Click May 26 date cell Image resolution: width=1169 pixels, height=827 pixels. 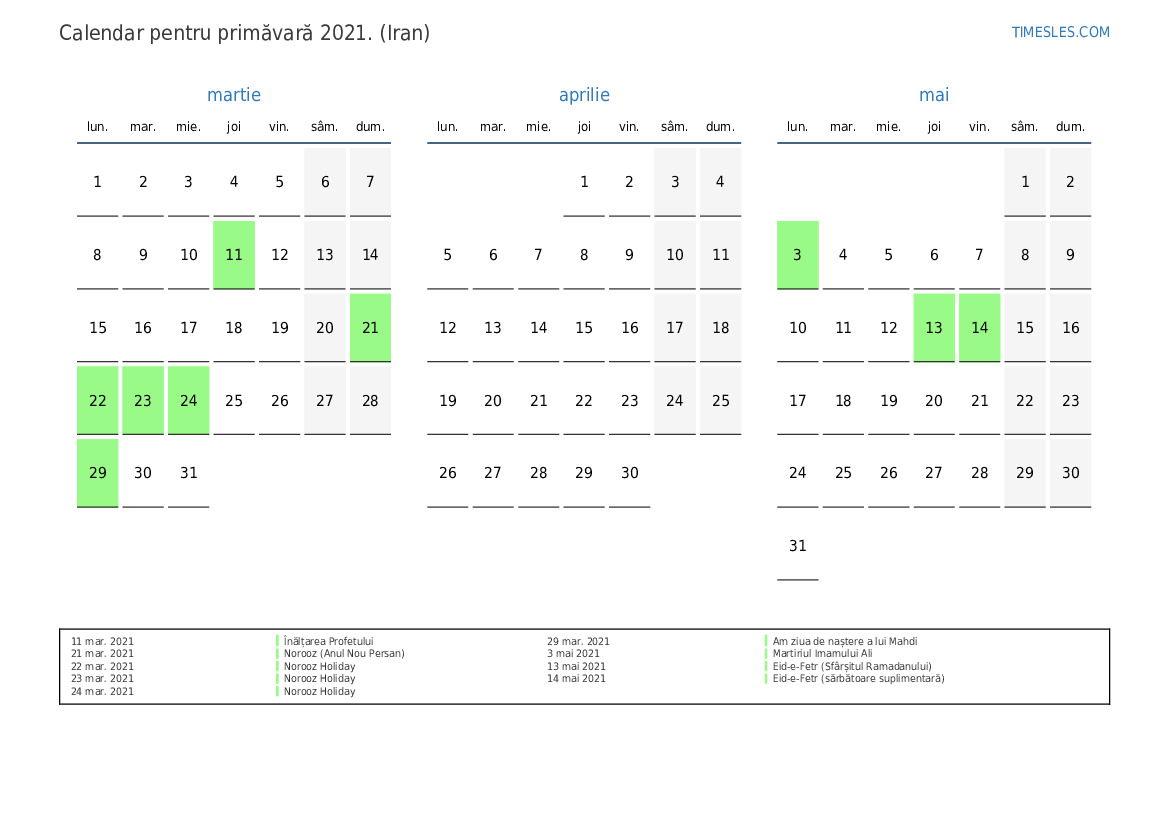tap(889, 473)
